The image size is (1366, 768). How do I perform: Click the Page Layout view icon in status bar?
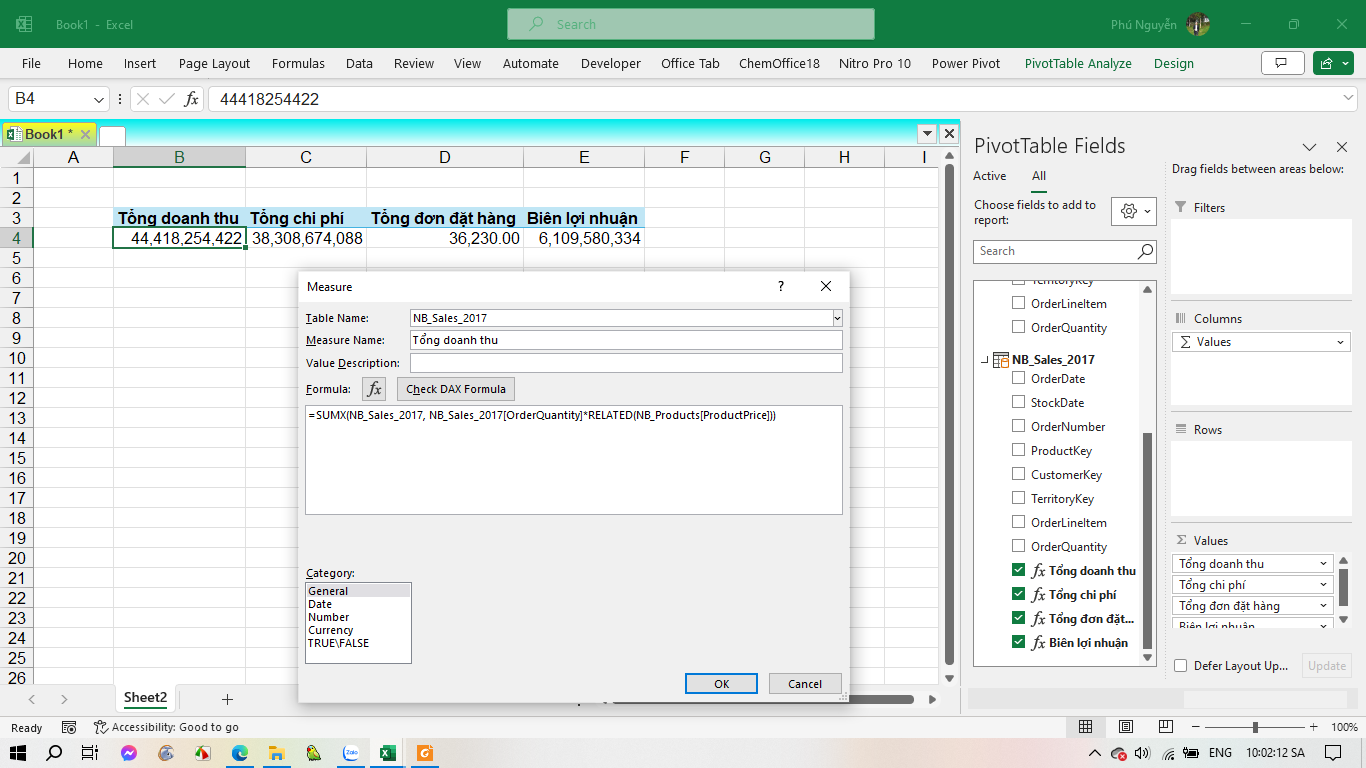tap(1126, 727)
